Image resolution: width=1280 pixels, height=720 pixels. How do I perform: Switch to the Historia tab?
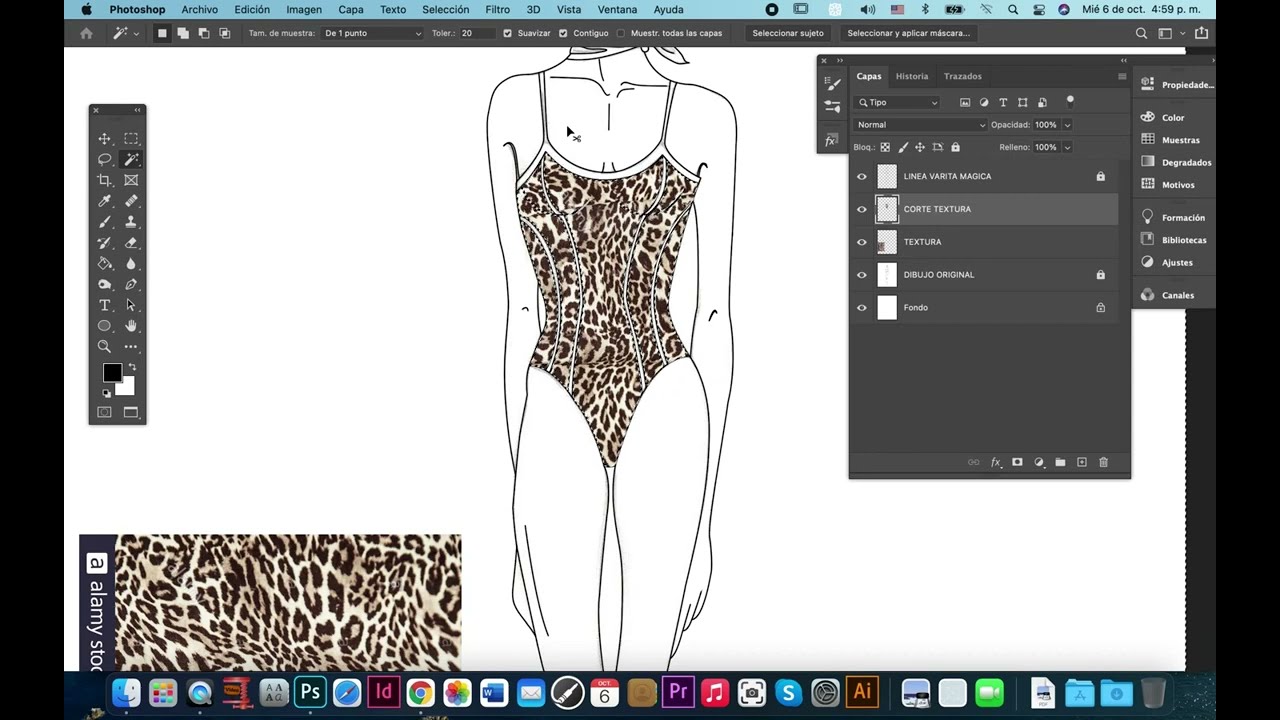912,76
